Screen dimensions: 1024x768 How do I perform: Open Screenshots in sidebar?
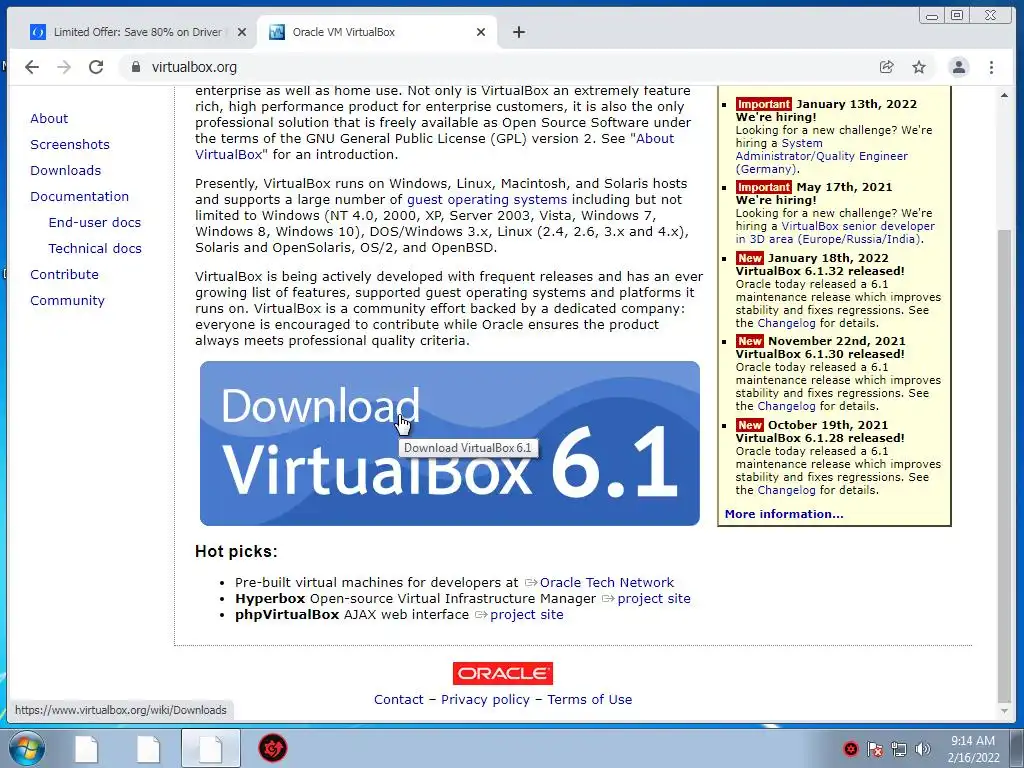[x=70, y=144]
